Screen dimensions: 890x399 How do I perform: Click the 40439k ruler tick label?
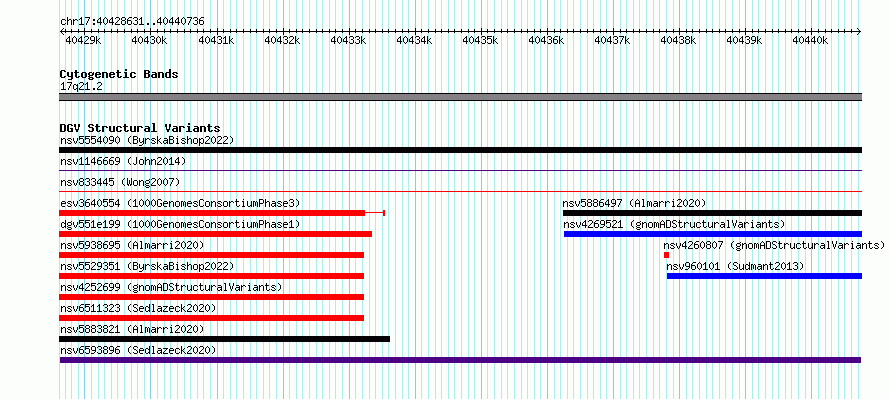(745, 40)
